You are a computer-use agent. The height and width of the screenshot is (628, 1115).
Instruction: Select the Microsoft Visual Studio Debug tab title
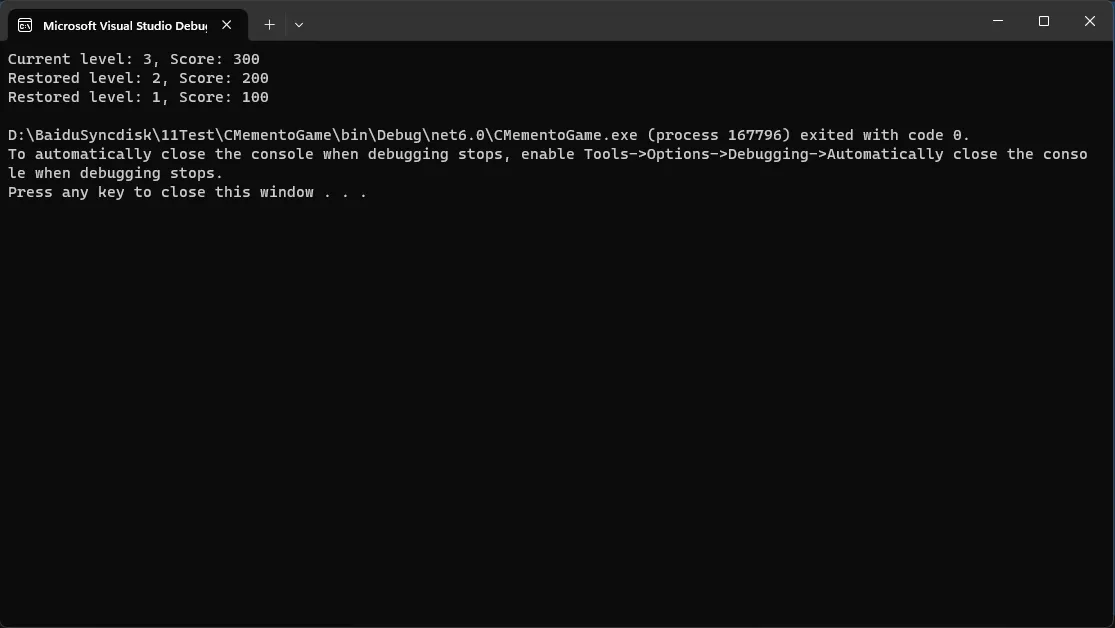pyautogui.click(x=125, y=26)
